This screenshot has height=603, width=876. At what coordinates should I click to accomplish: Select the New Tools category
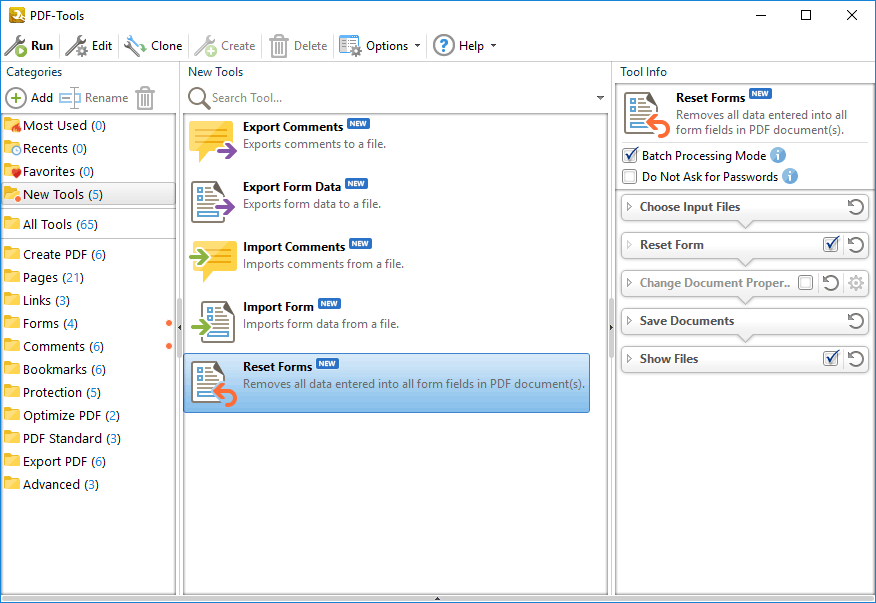(x=88, y=194)
